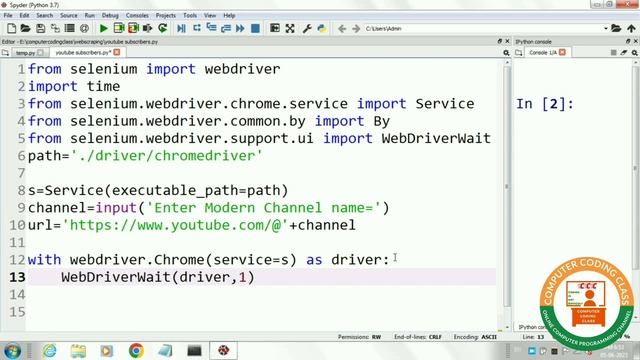This screenshot has width=640, height=360.
Task: Click the Save all files icon
Action: (x=55, y=28)
